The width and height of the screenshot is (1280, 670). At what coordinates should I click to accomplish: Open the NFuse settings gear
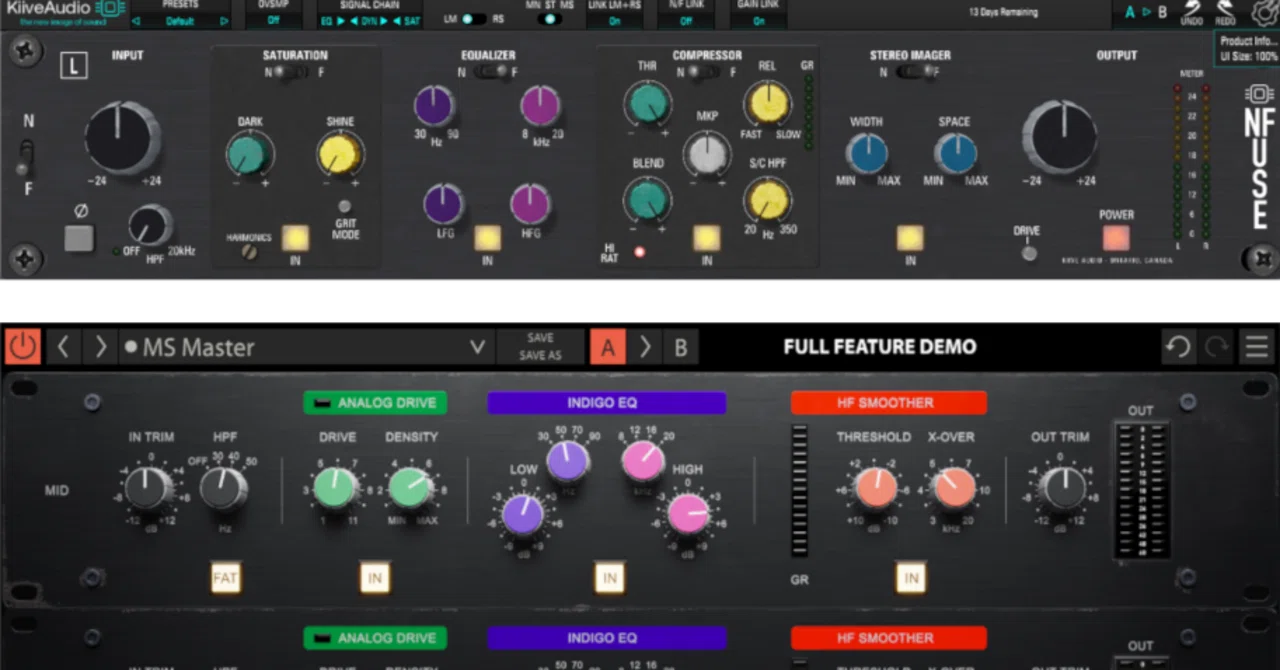coord(1265,12)
